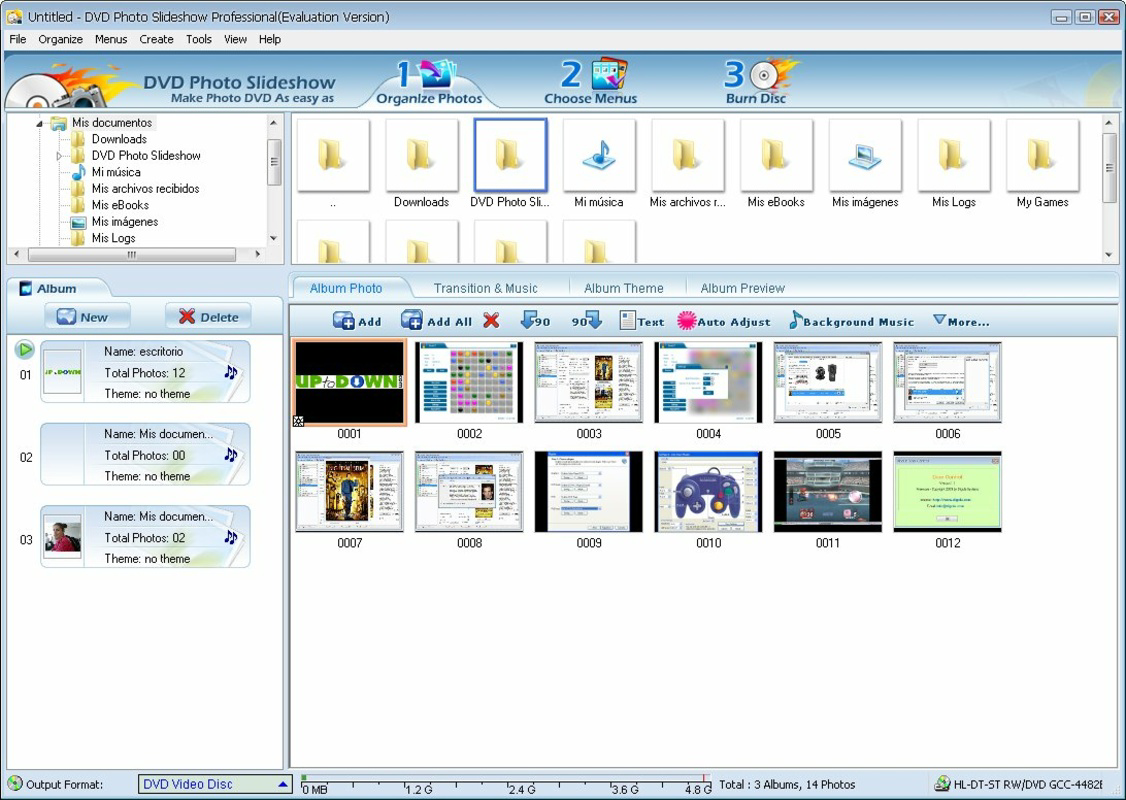Click music note icon on album 03
This screenshot has height=800, width=1126.
230,537
